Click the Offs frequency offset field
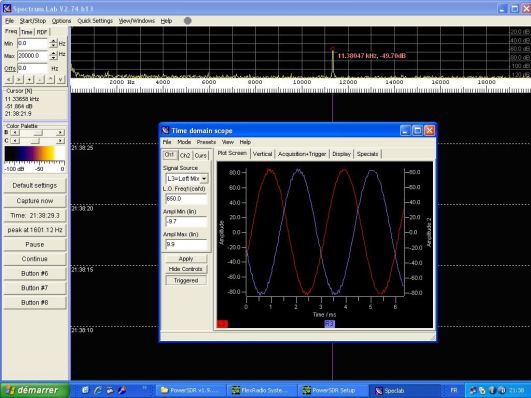531x398 pixels. (32, 68)
